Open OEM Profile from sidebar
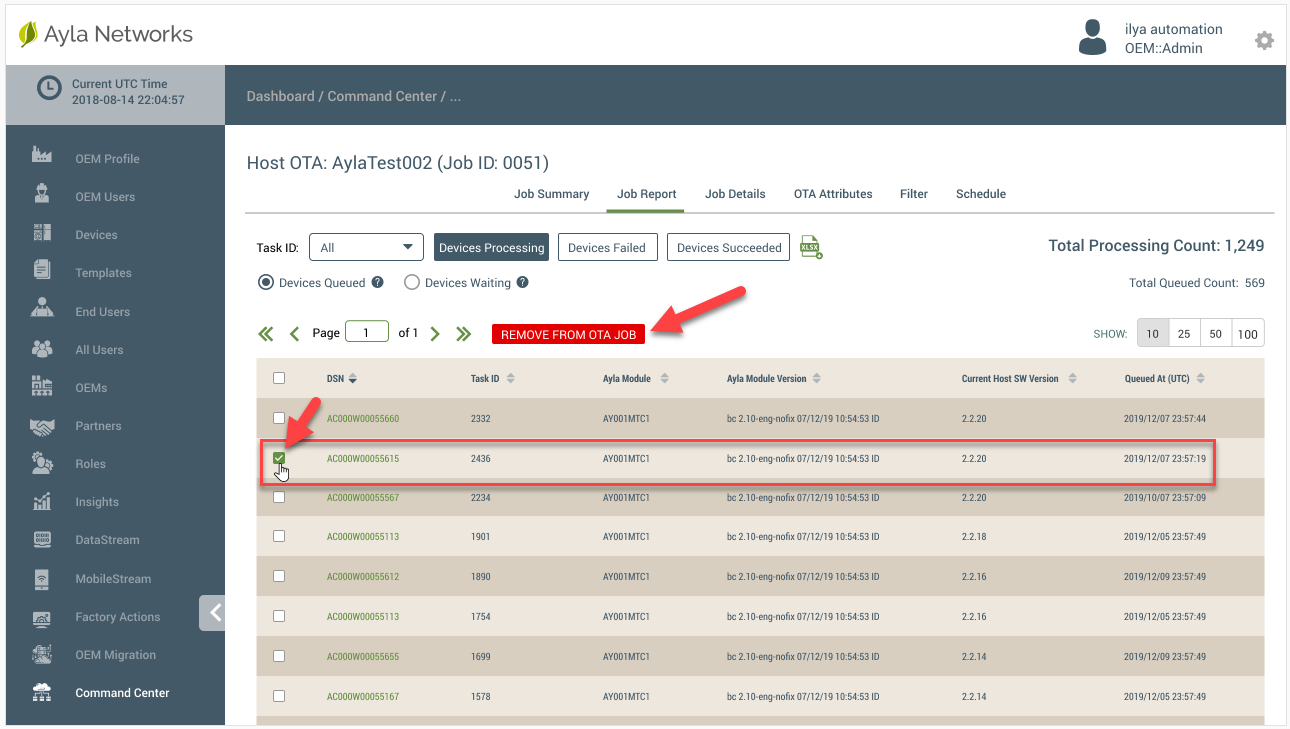 (107, 159)
